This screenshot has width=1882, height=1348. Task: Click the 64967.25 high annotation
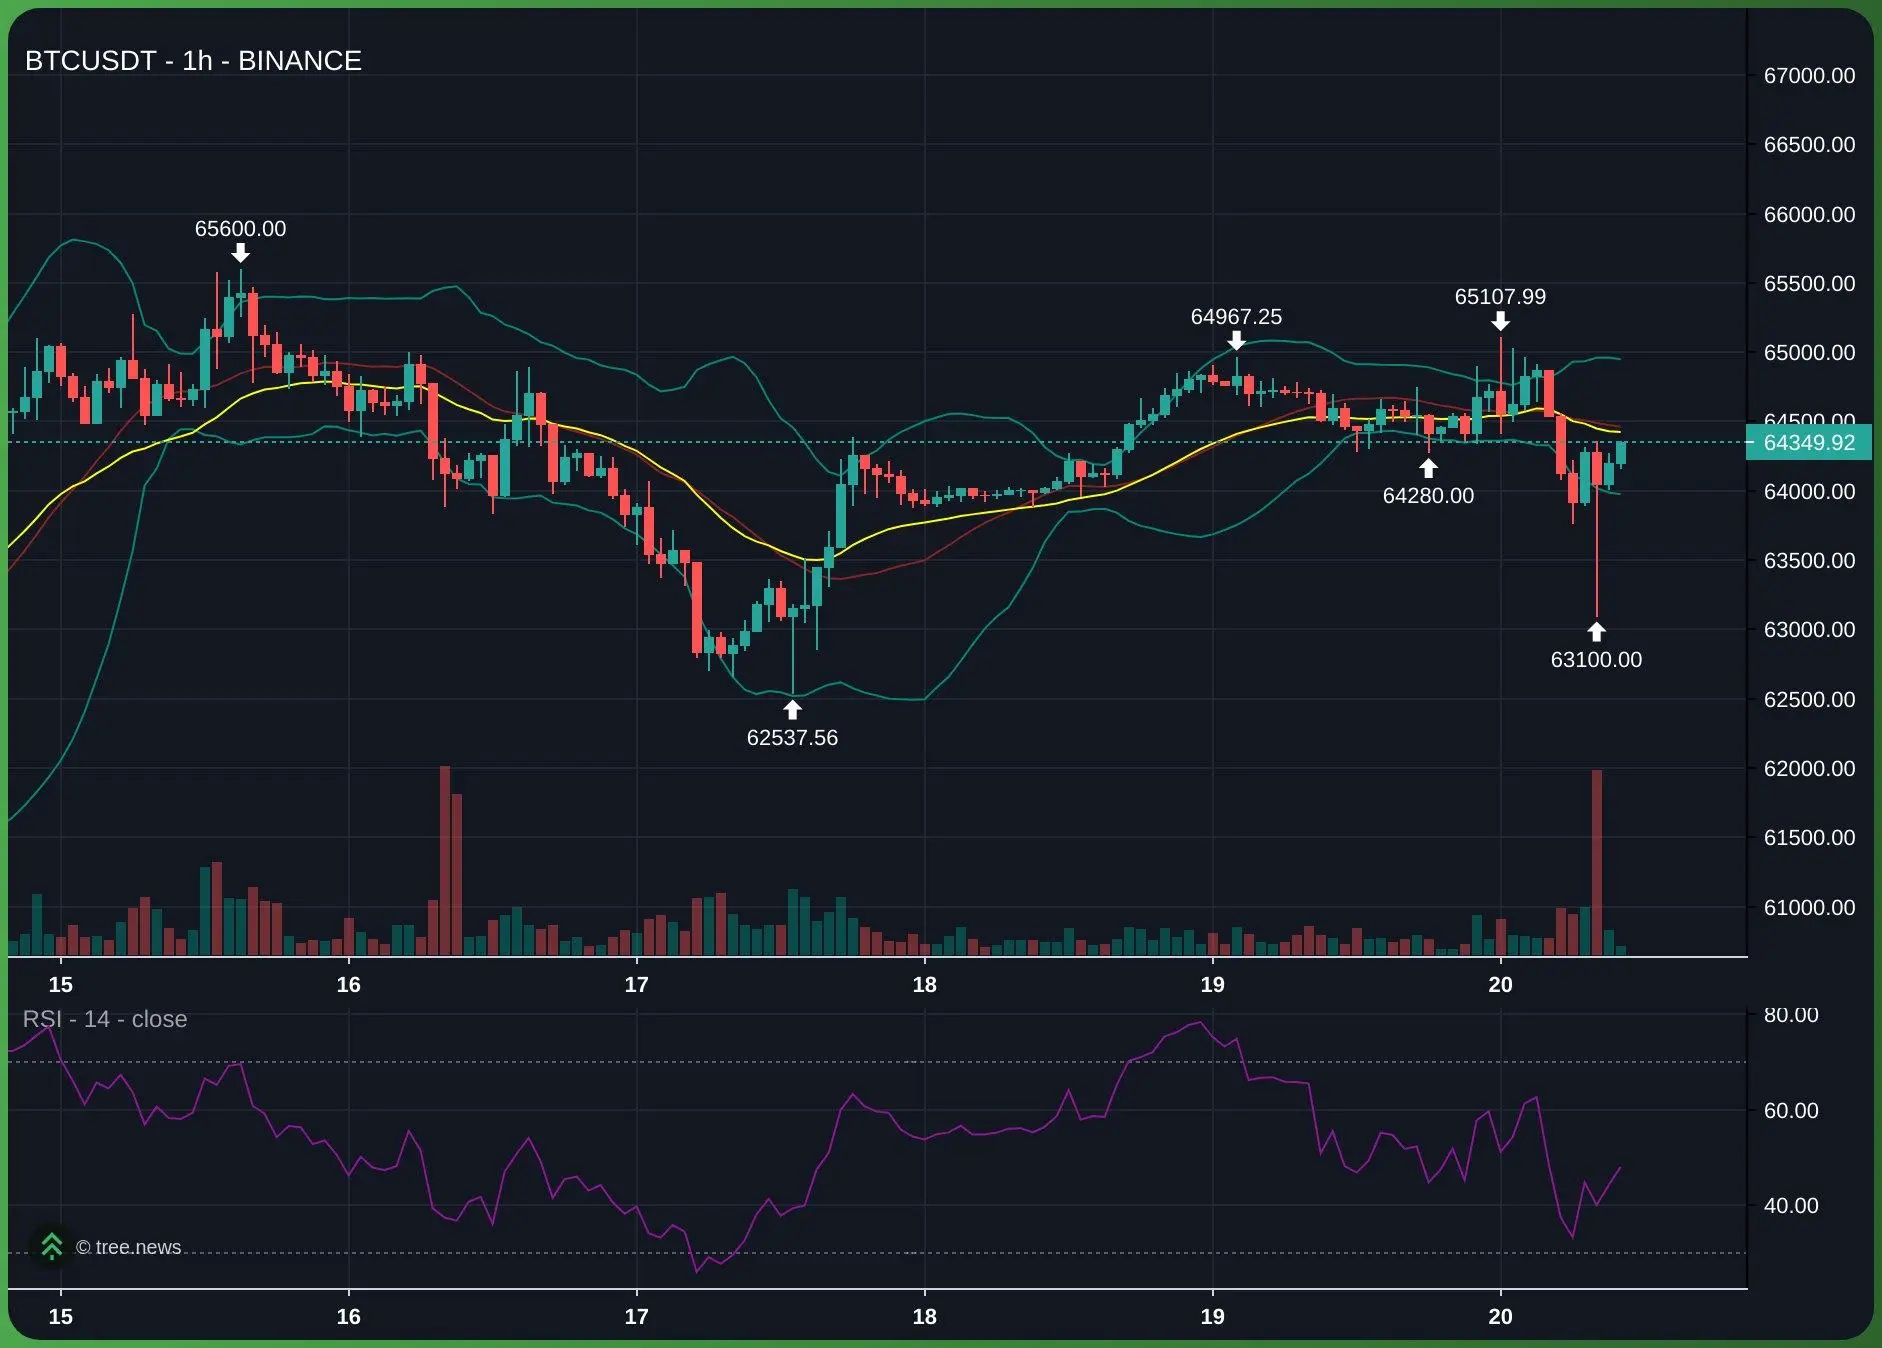tap(1236, 317)
